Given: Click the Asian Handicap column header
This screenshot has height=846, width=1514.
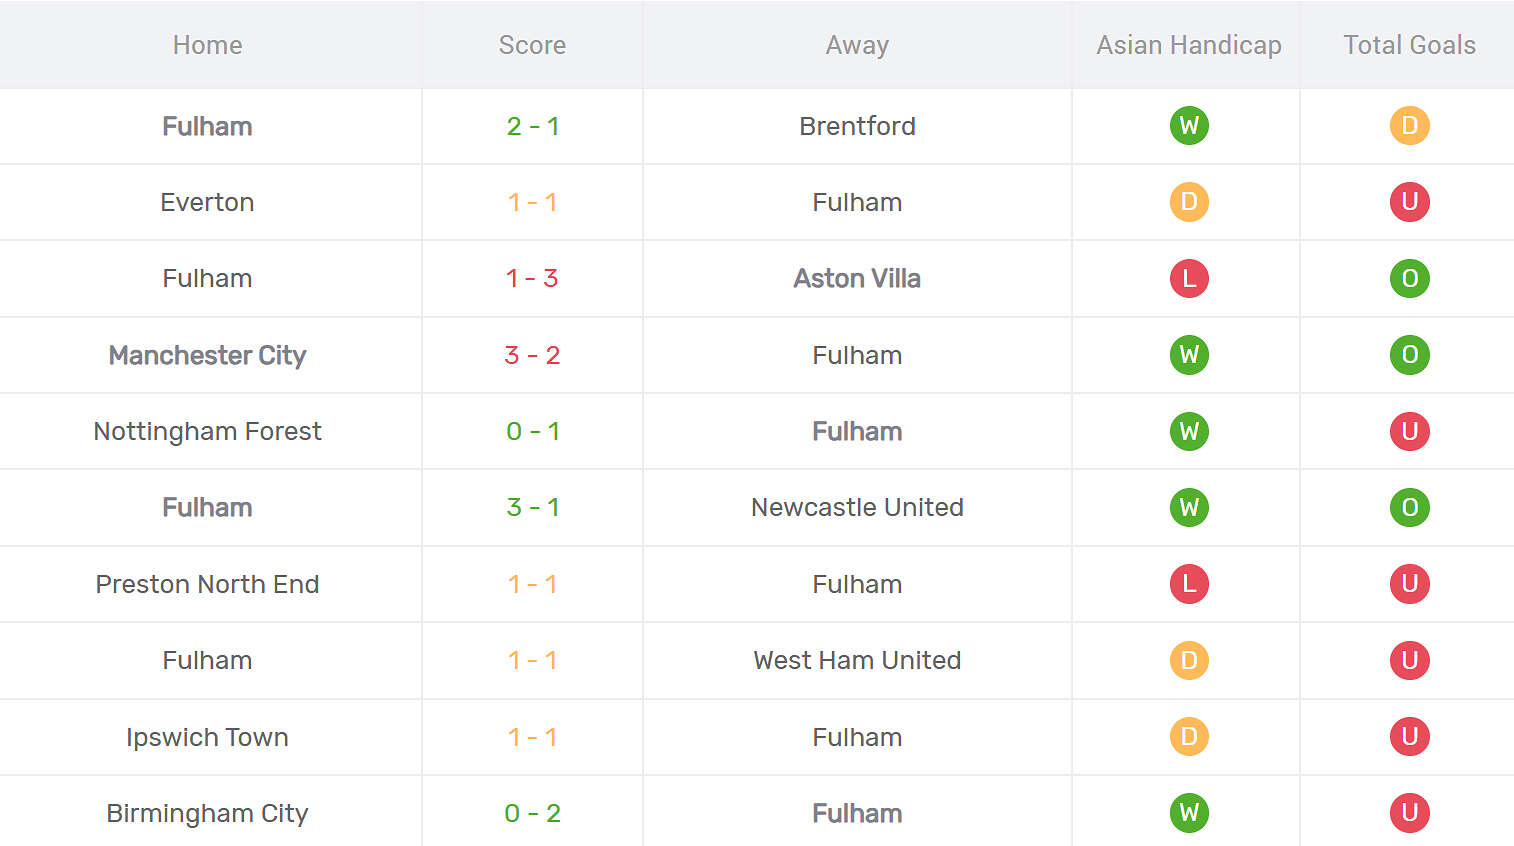Looking at the screenshot, I should [1188, 45].
